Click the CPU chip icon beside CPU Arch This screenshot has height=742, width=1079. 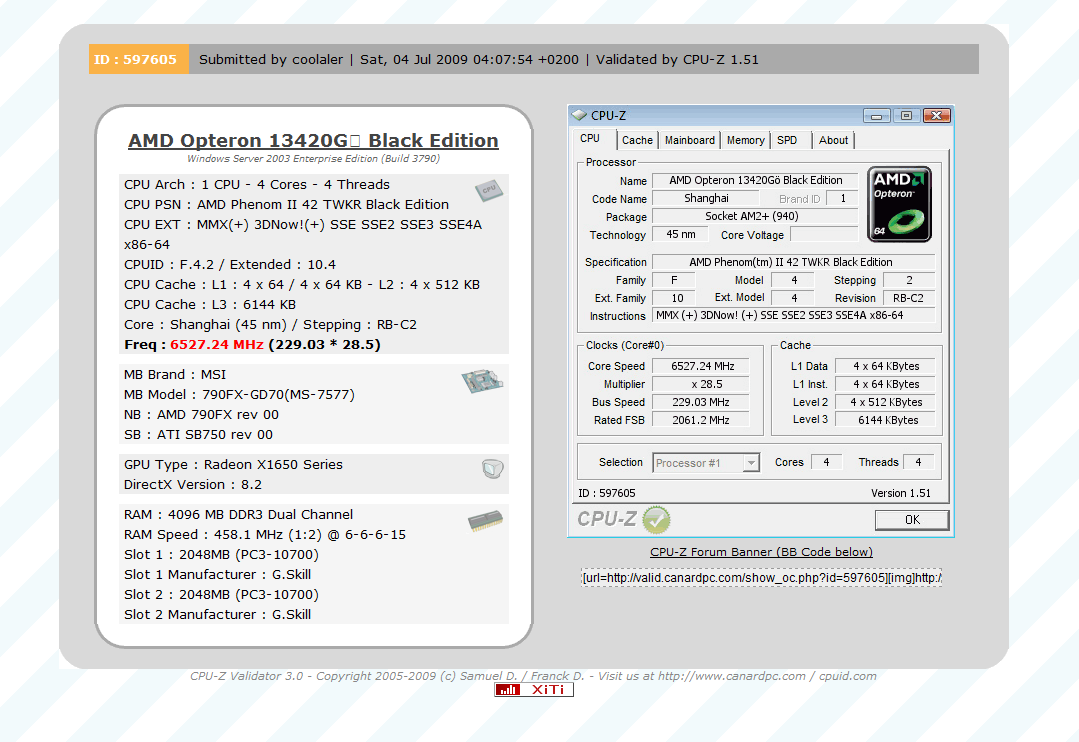tap(489, 190)
